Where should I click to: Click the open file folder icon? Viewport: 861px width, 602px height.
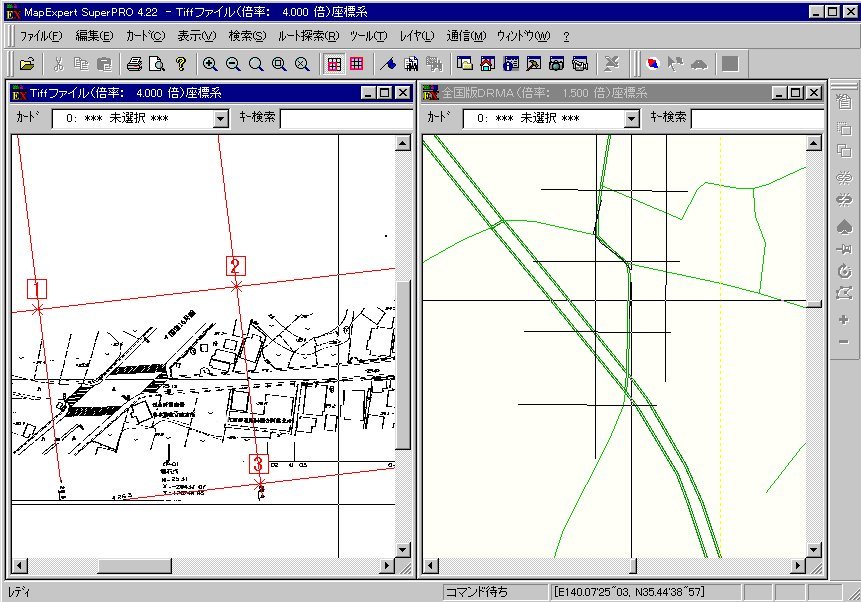point(26,64)
